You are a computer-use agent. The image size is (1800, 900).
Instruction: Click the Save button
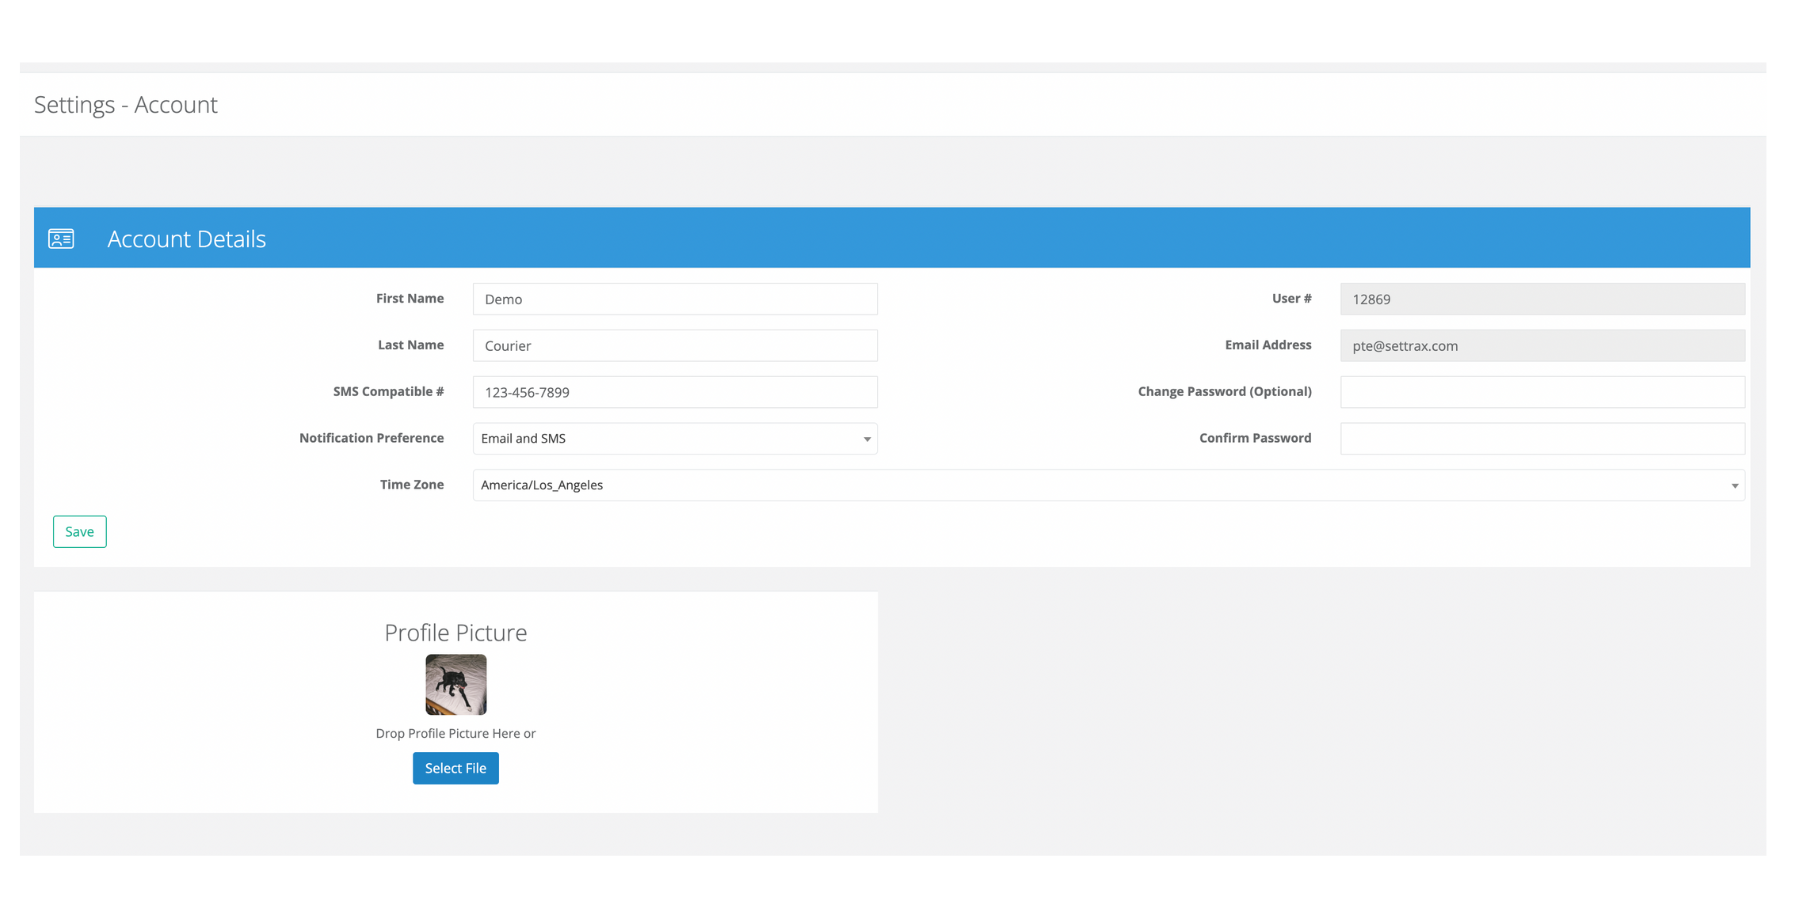coord(80,531)
